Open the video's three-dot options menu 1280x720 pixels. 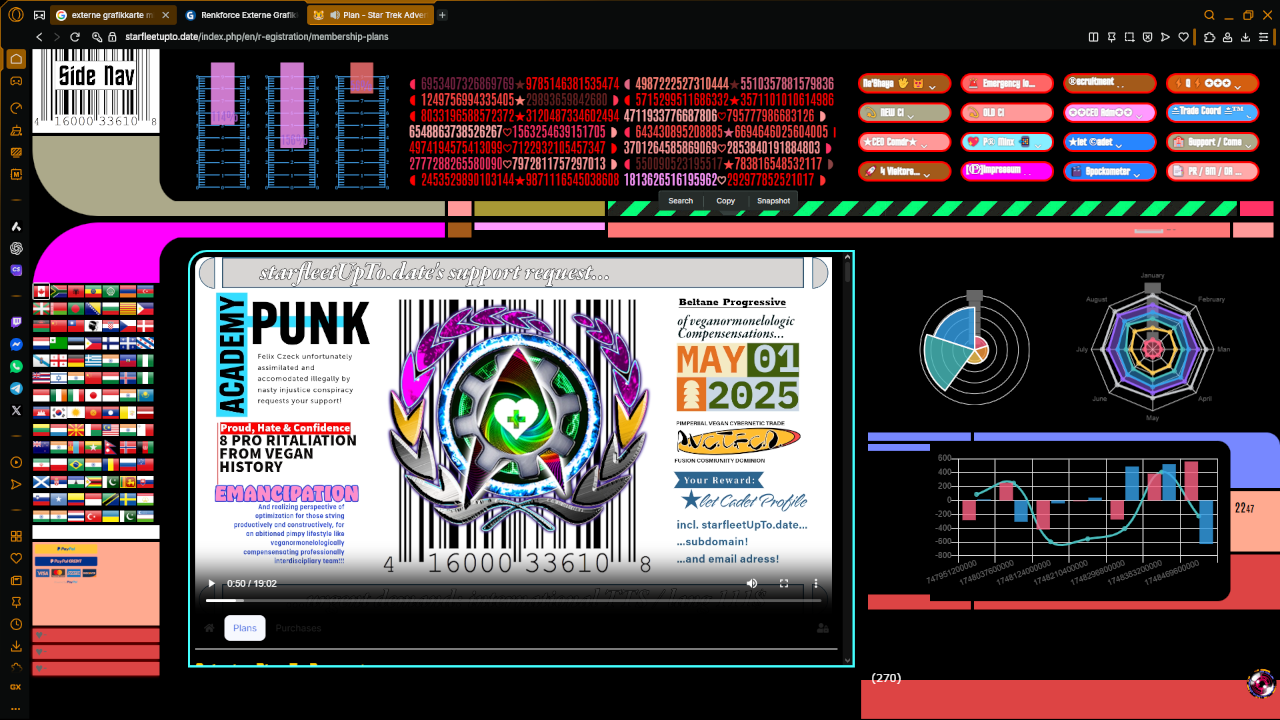(x=816, y=583)
